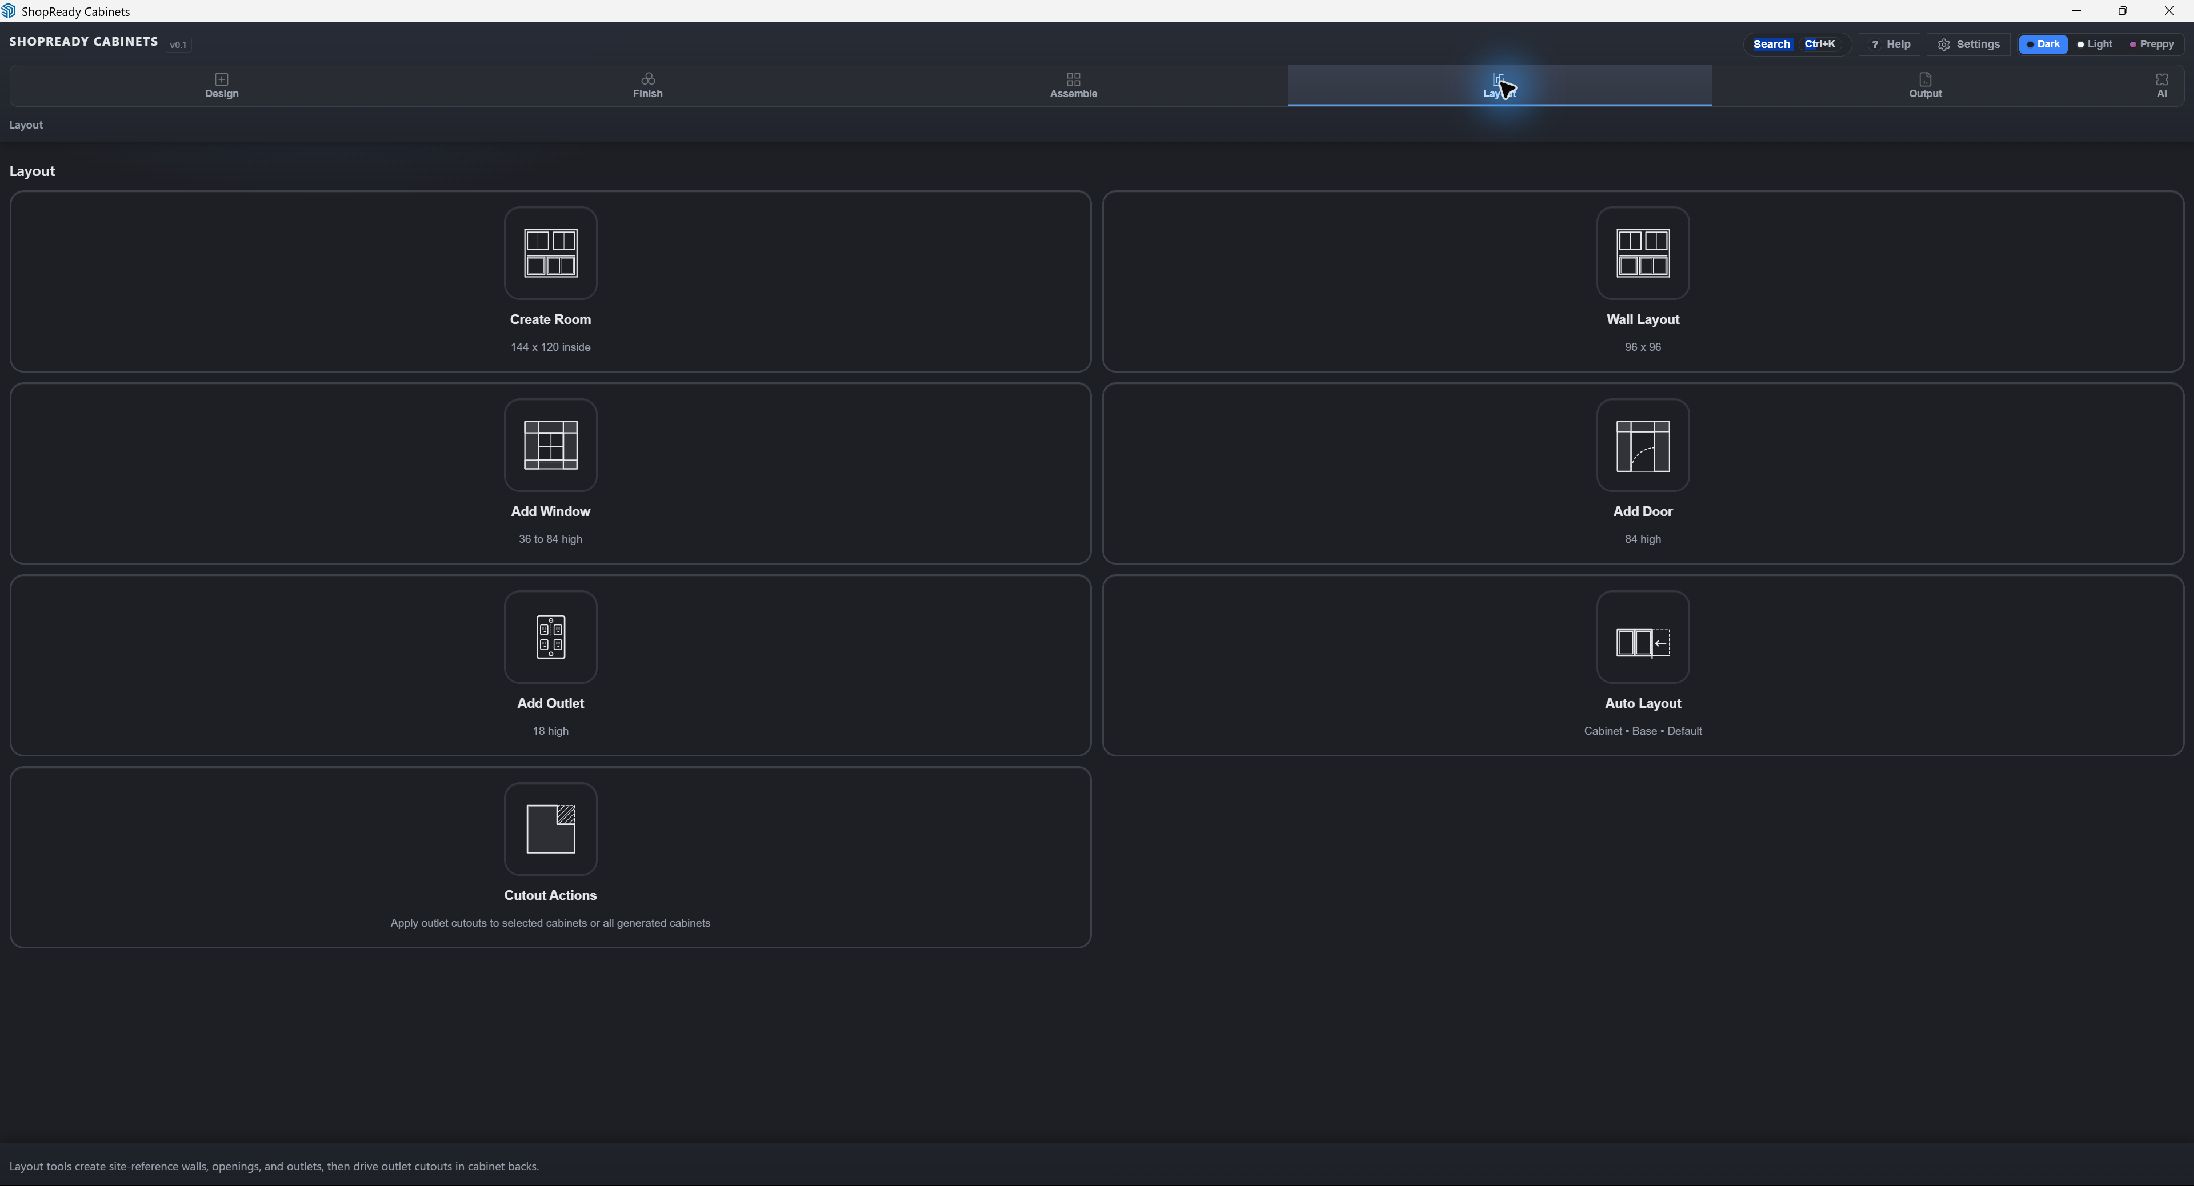This screenshot has width=2194, height=1186.
Task: Switch to the Design tab
Action: tap(221, 86)
